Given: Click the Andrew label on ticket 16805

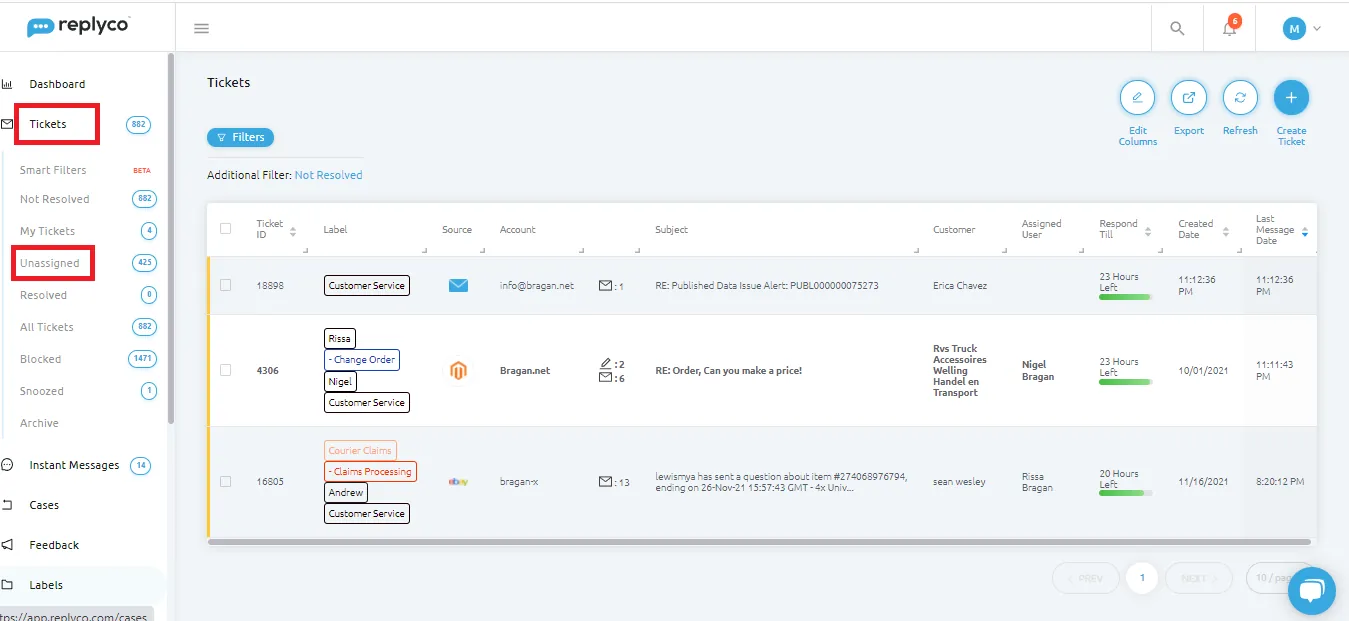Looking at the screenshot, I should point(346,493).
